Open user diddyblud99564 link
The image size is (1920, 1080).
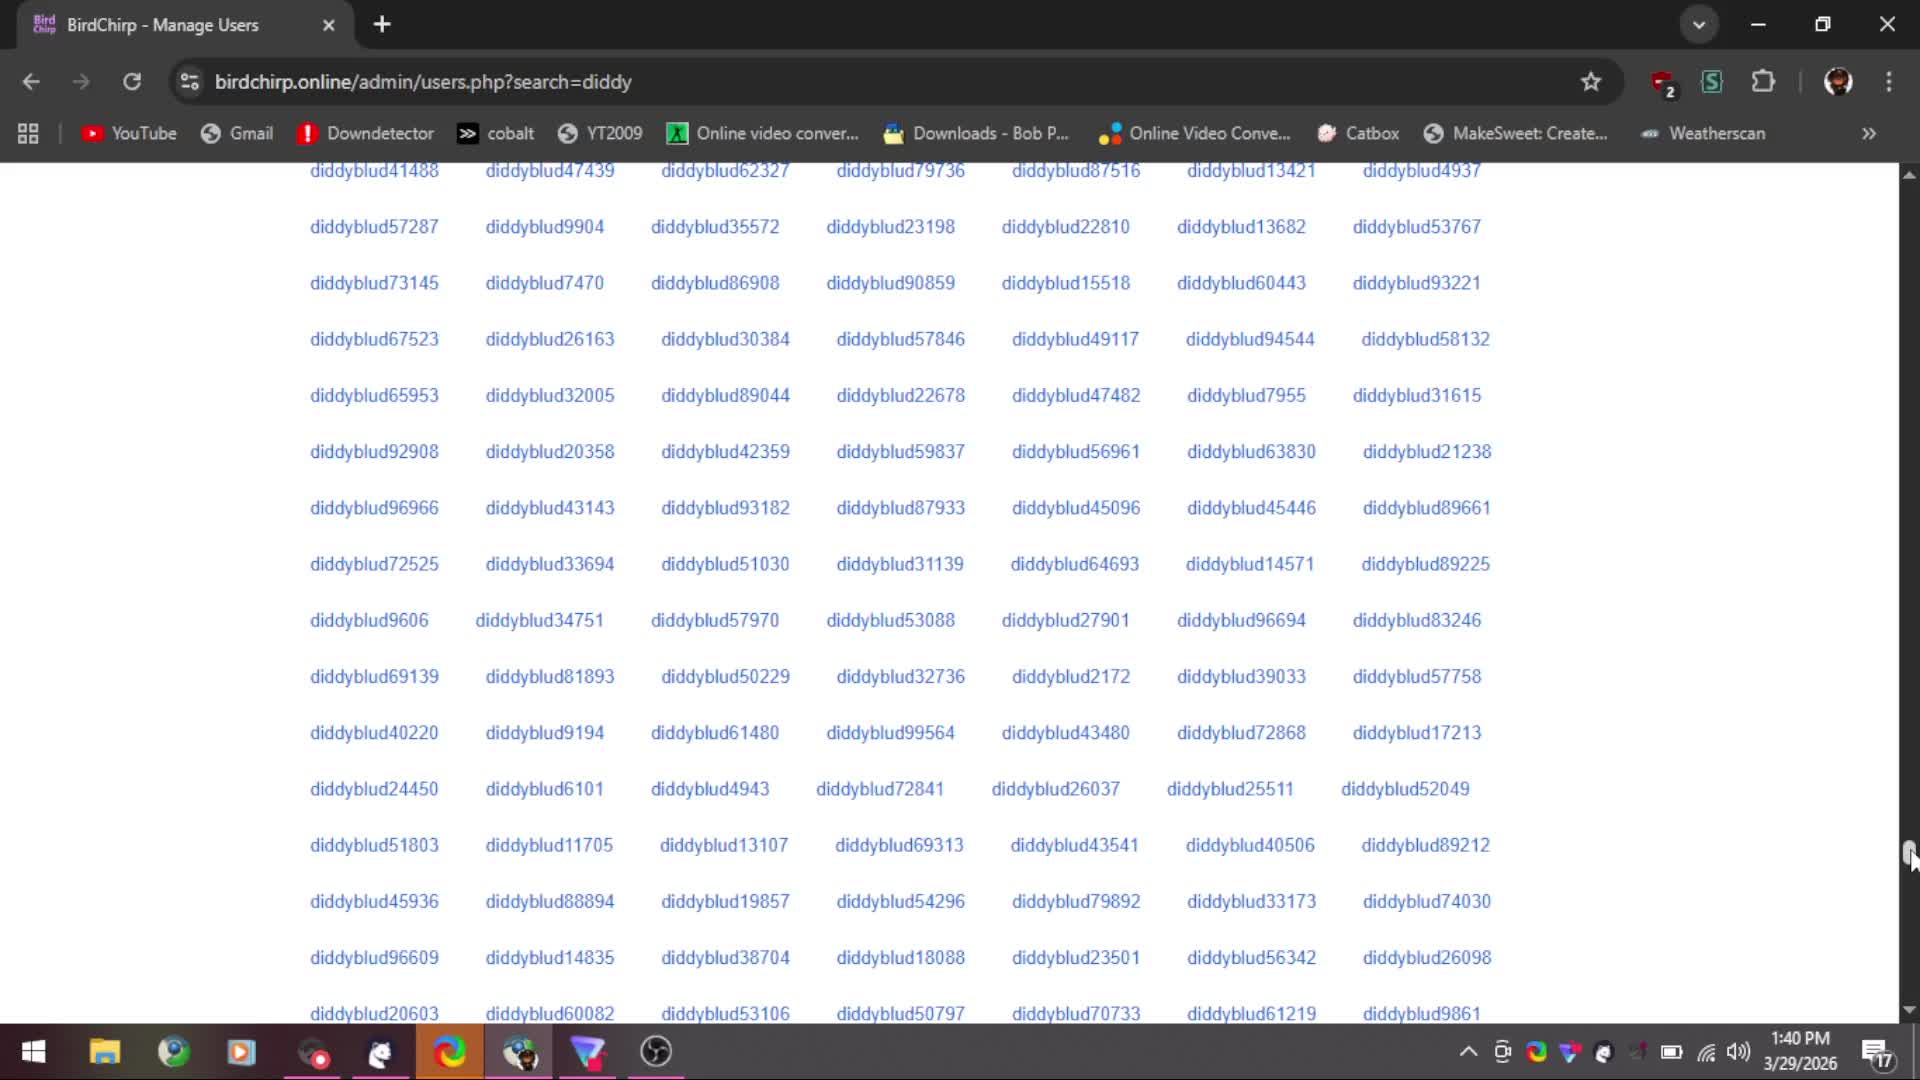click(x=890, y=733)
